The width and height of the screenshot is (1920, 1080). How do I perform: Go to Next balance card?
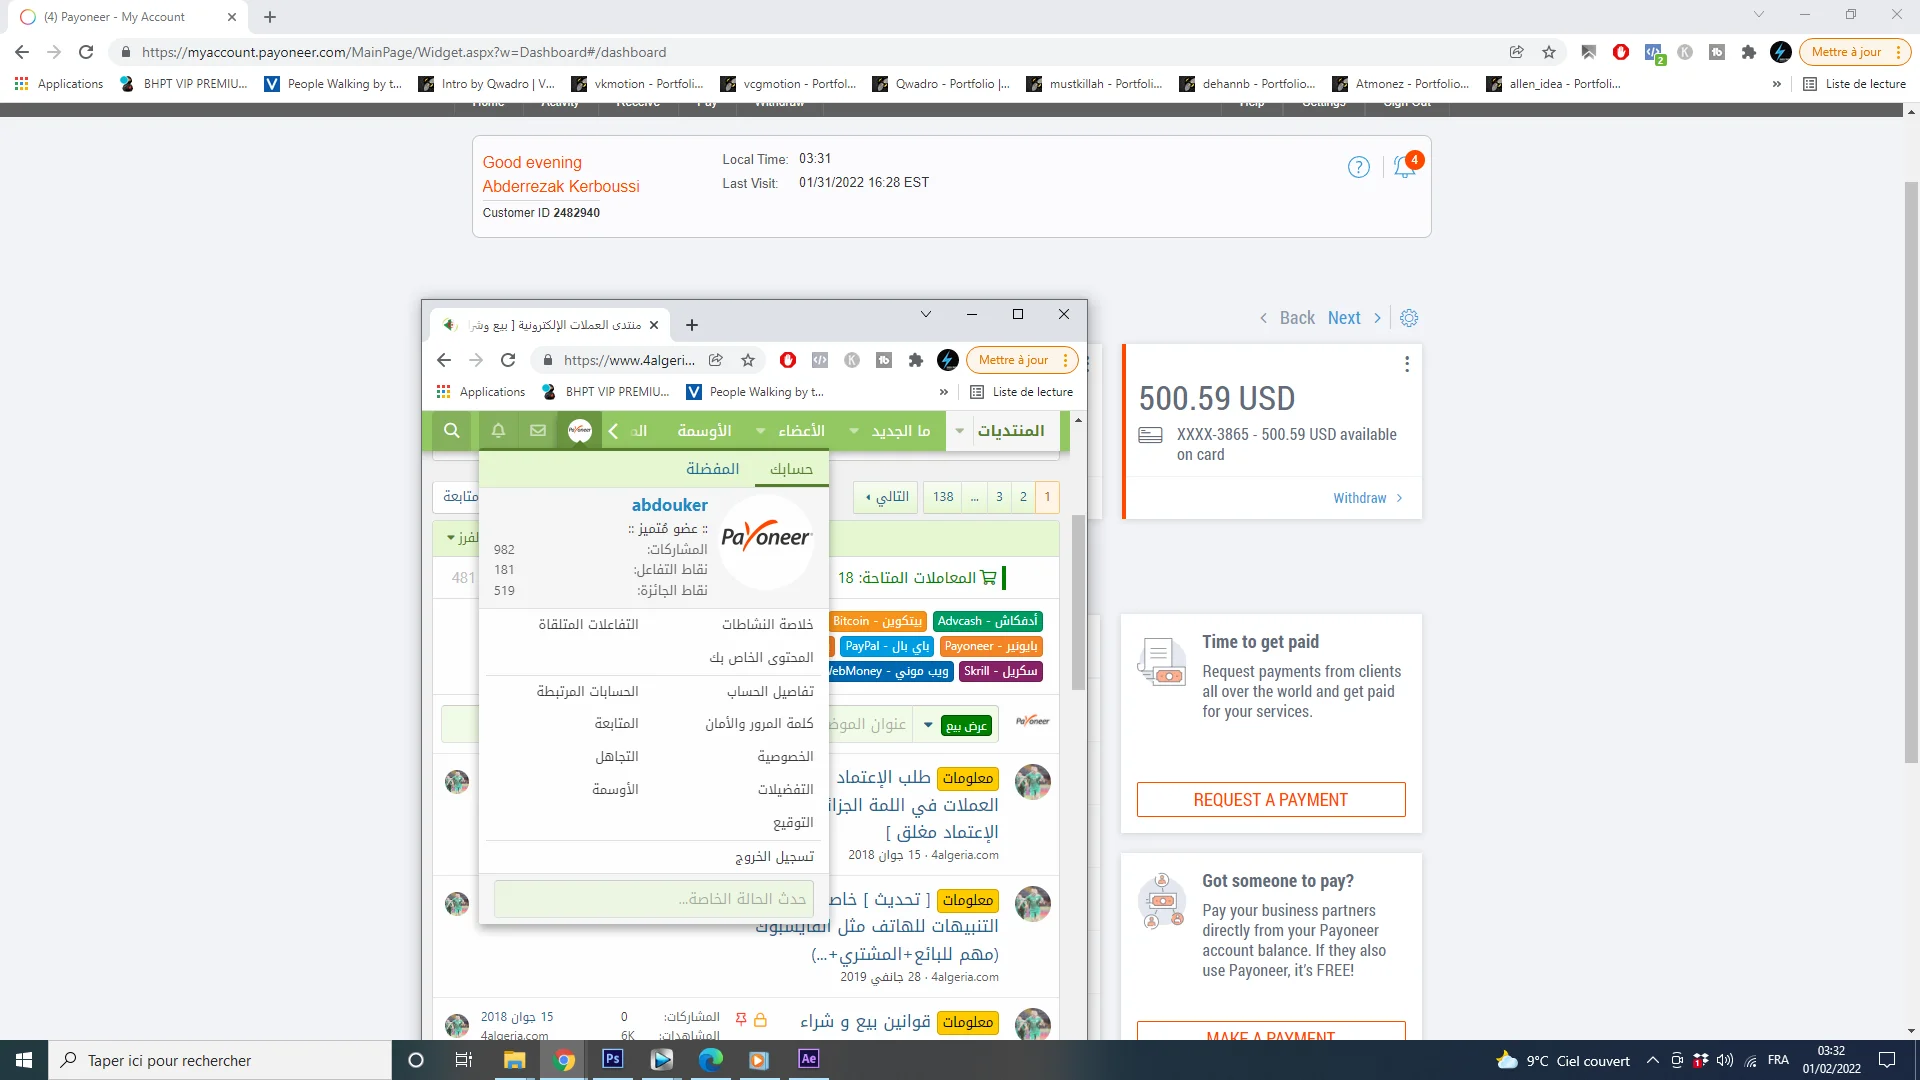tap(1344, 318)
